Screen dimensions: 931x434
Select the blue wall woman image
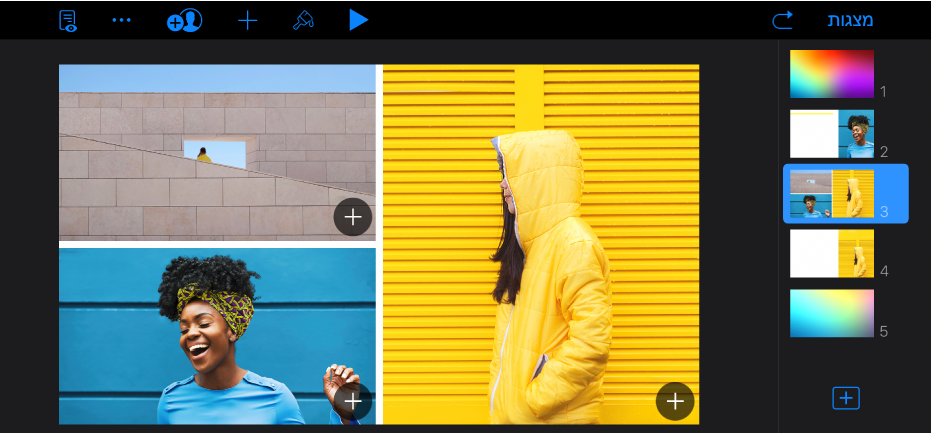[x=217, y=336]
